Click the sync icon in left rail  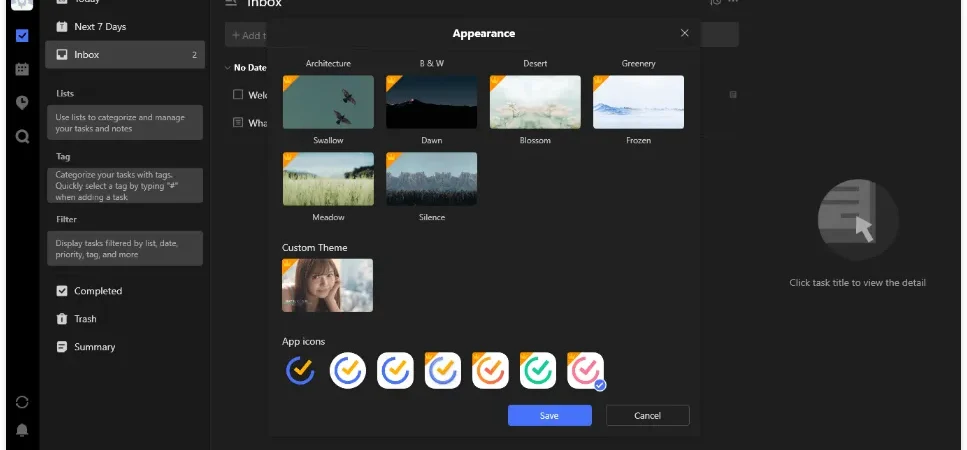[x=22, y=402]
